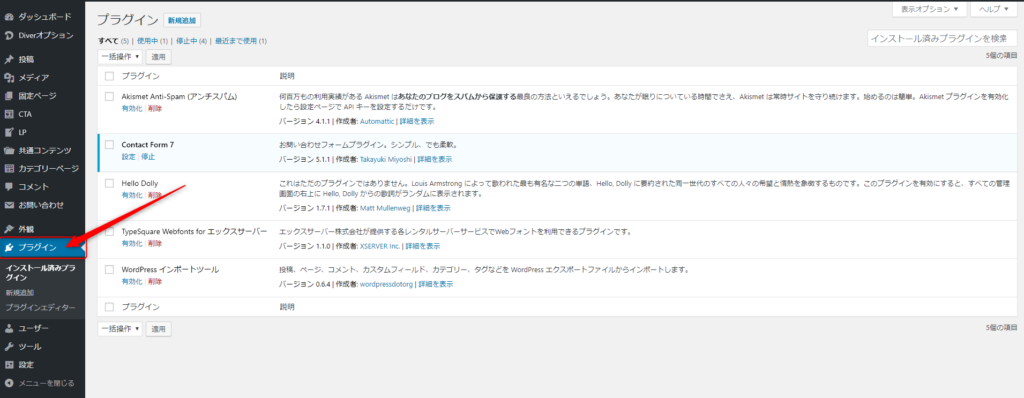
Task: Open the 設定 settings icon
Action: [9, 365]
